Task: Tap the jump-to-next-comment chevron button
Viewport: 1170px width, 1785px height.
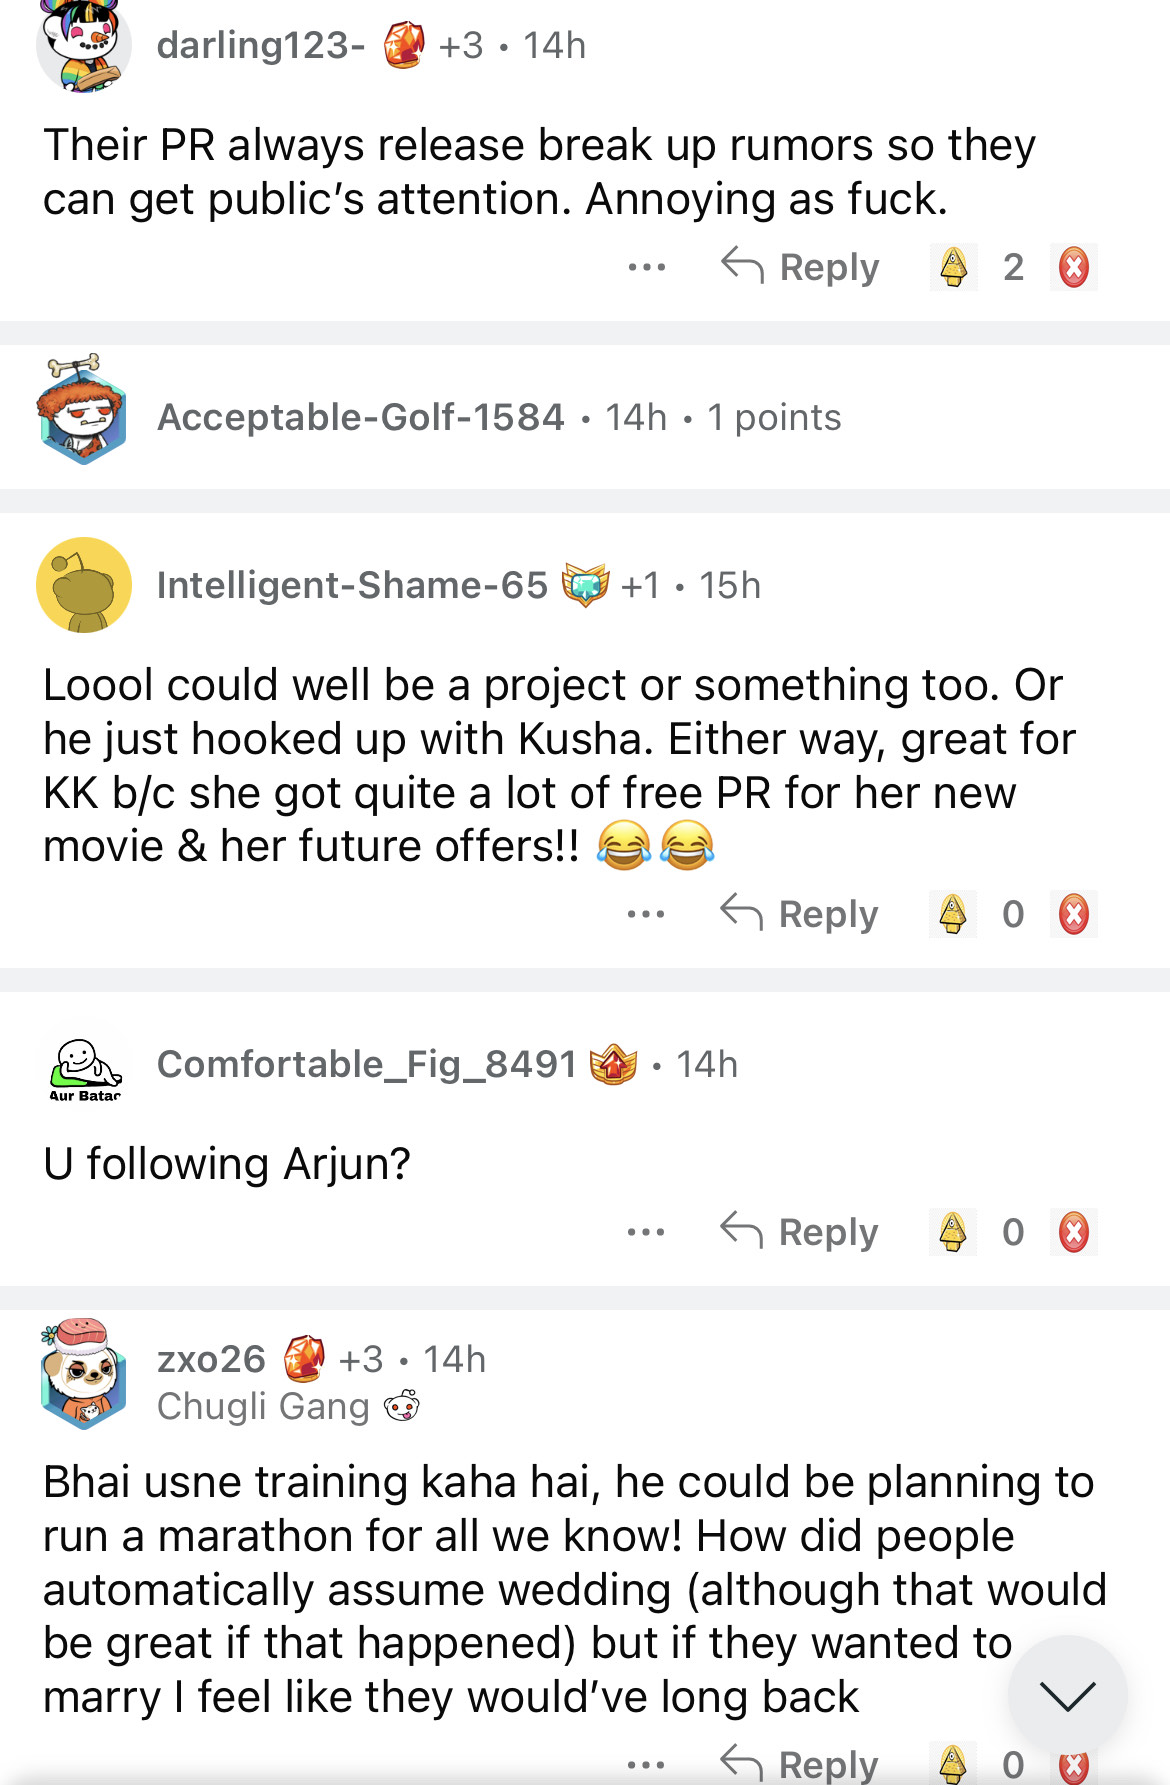Action: 1067,1695
